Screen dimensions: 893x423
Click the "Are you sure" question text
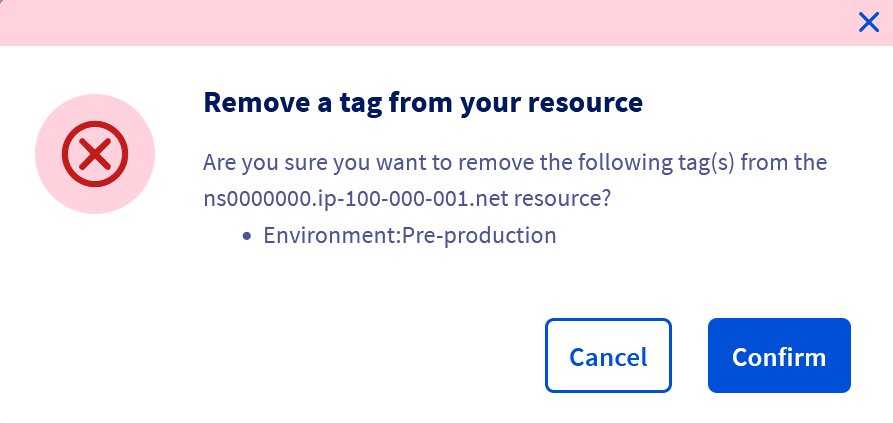pos(515,162)
